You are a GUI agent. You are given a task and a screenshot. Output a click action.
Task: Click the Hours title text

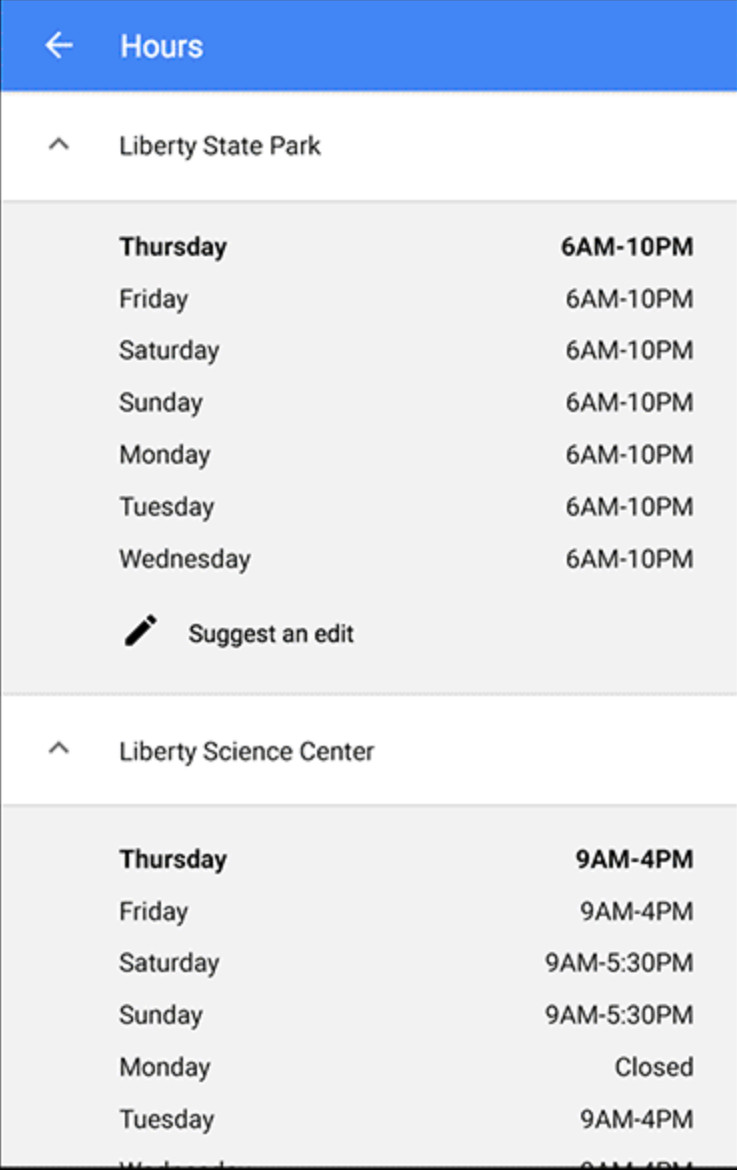coord(161,46)
